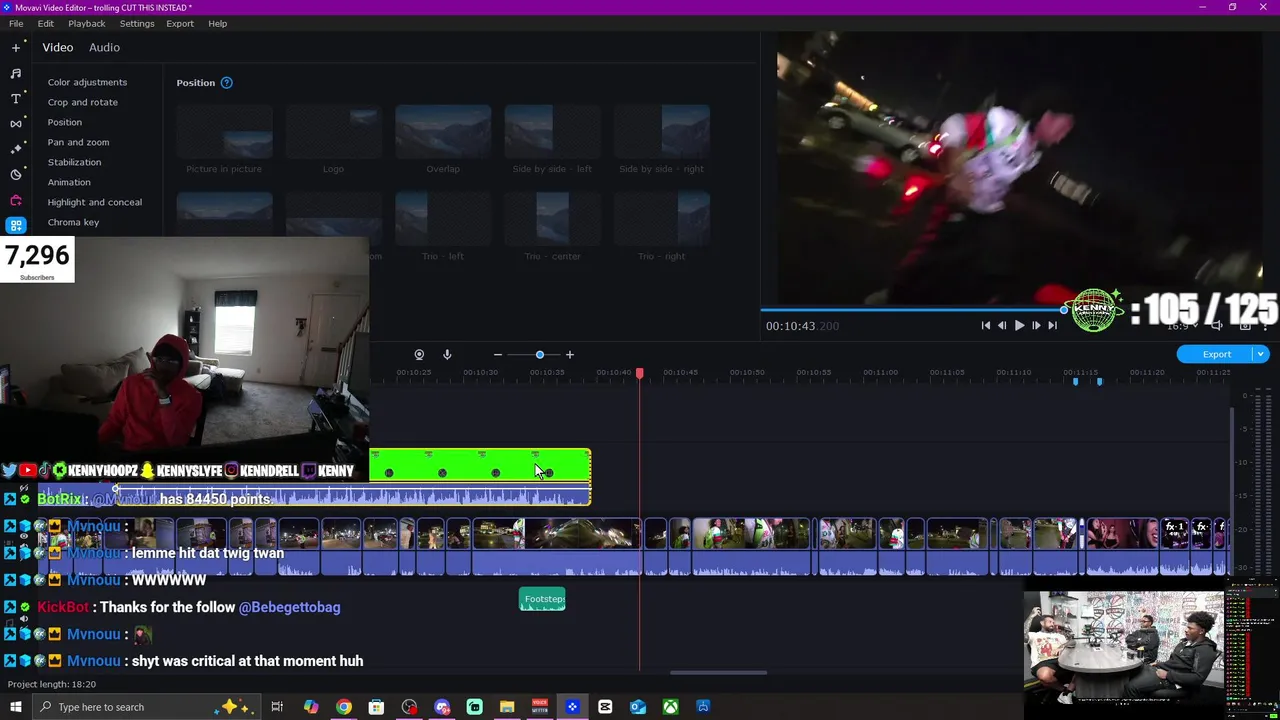Zoom in timeline with plus icon
Viewport: 1280px width, 720px height.
[x=570, y=354]
